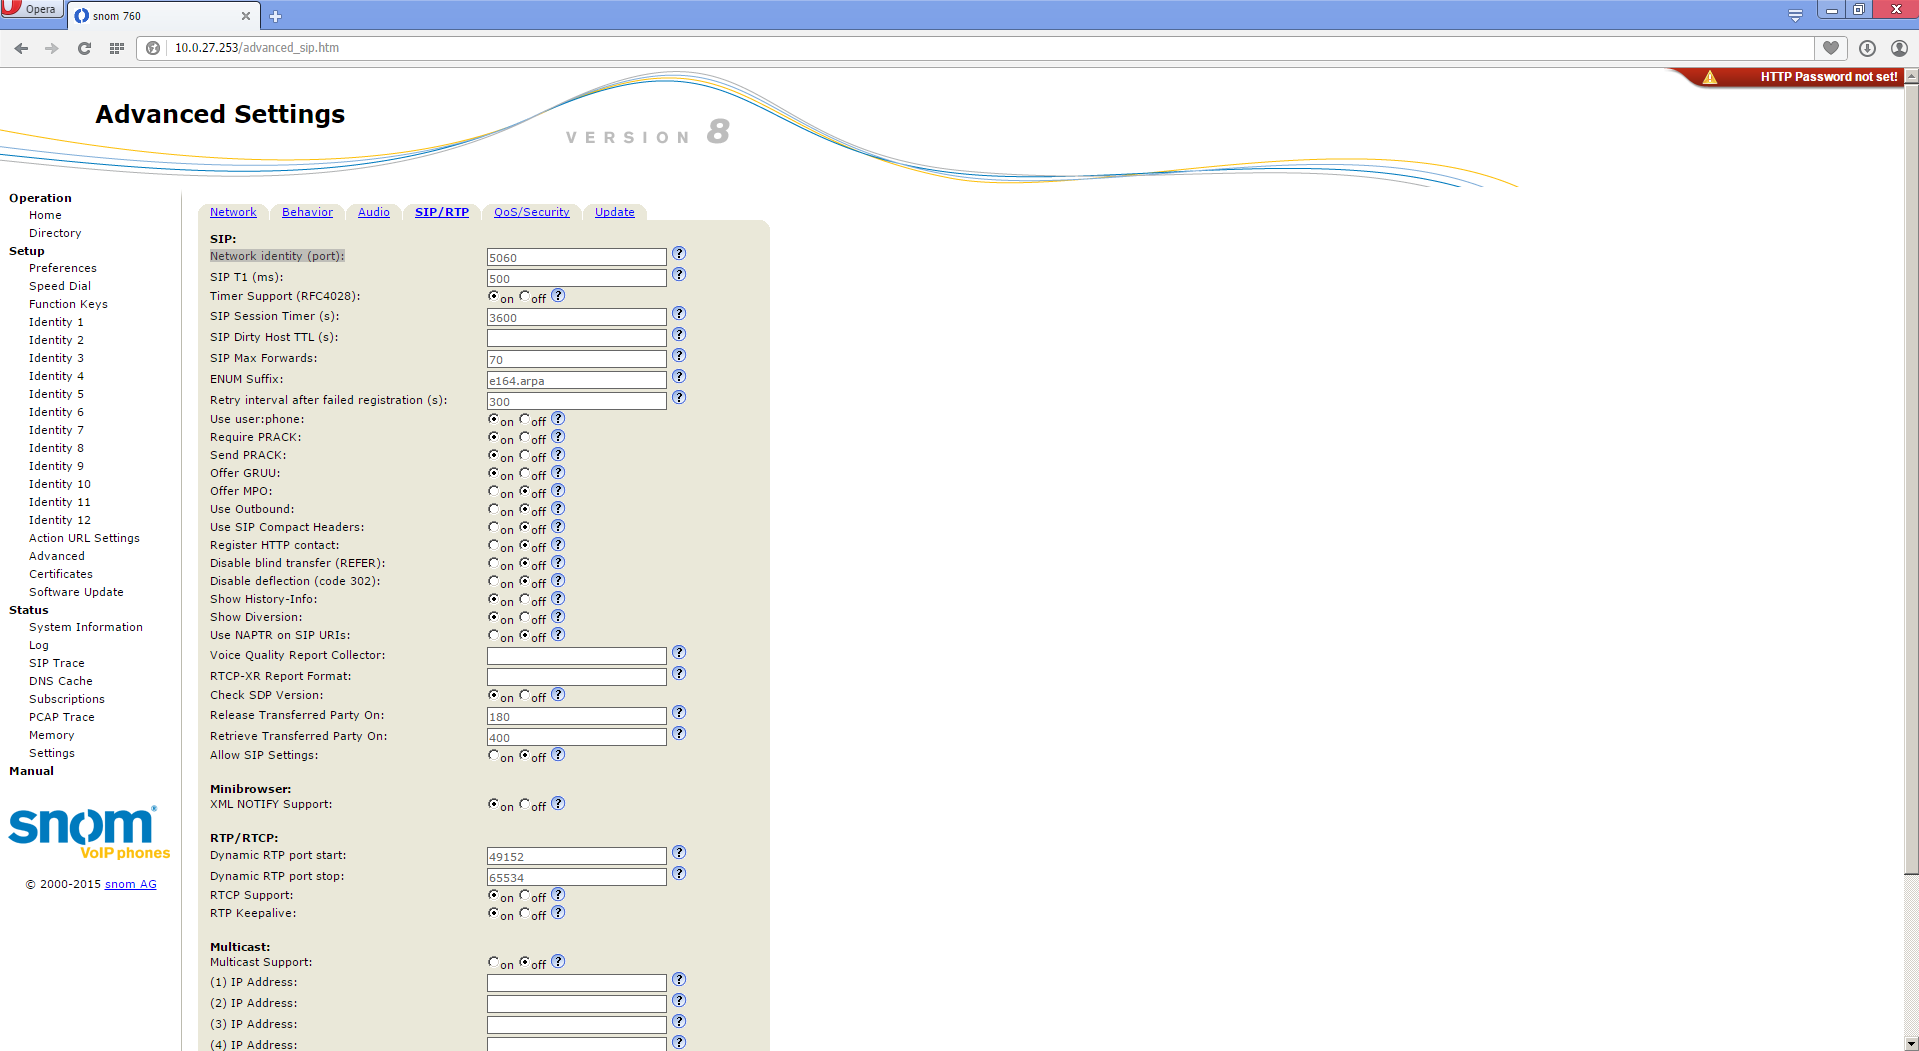
Task: Show help for Timer Support (RFC4028)
Action: click(559, 296)
